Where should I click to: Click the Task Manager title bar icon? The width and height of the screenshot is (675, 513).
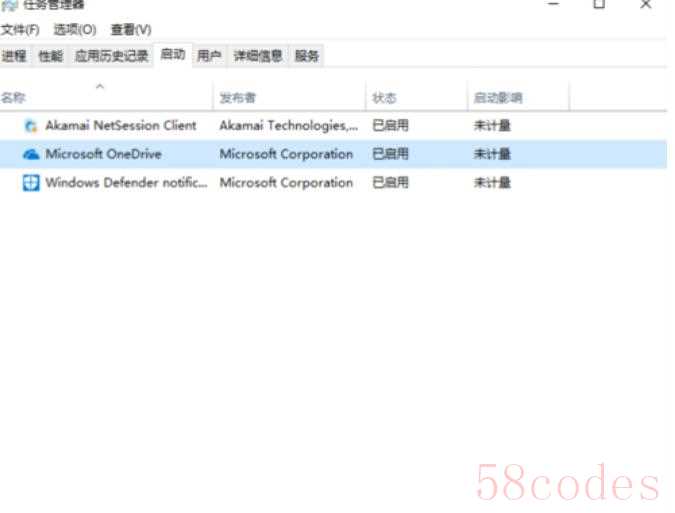coord(9,5)
